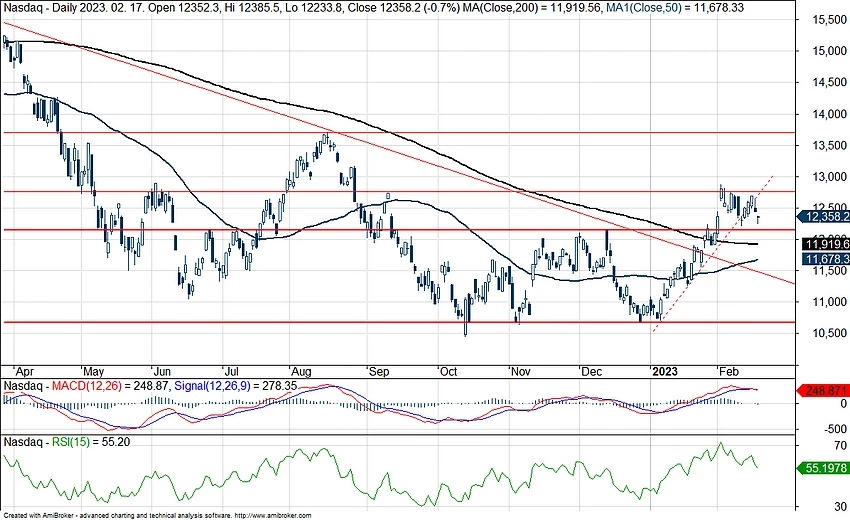Click the 14,500 price axis label
The height and width of the screenshot is (520, 850).
829,82
